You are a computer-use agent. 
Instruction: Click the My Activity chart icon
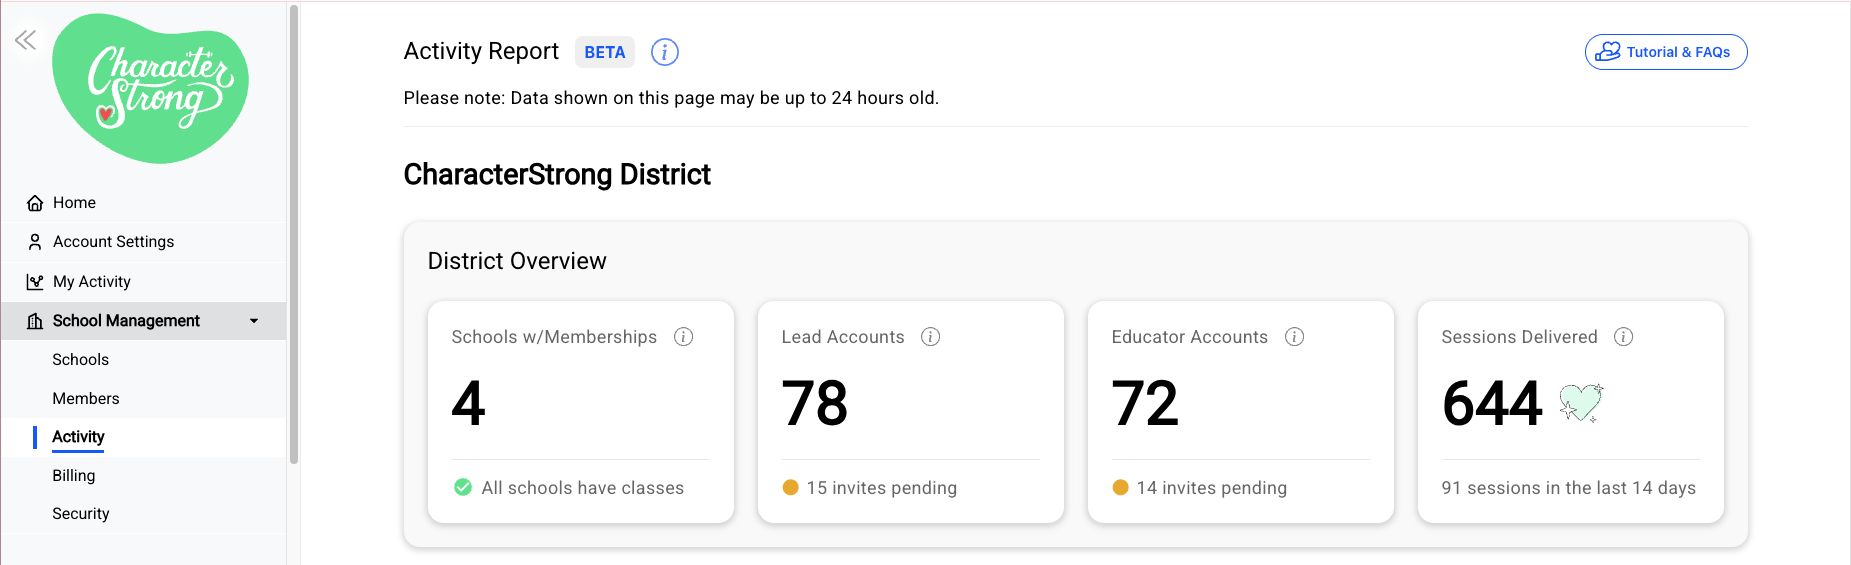tap(35, 282)
